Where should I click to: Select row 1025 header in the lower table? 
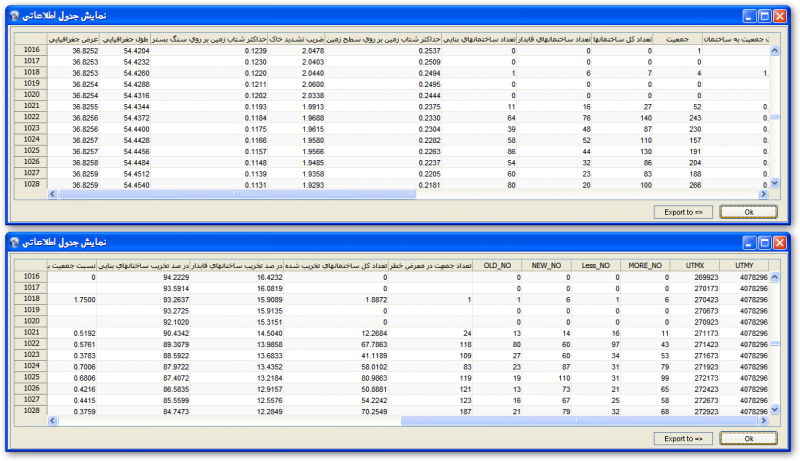30,377
